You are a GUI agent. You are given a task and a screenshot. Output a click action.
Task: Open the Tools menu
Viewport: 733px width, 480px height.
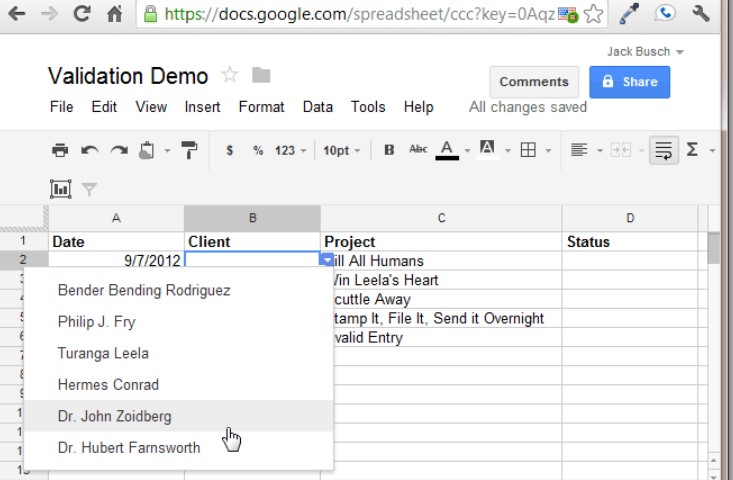point(368,107)
